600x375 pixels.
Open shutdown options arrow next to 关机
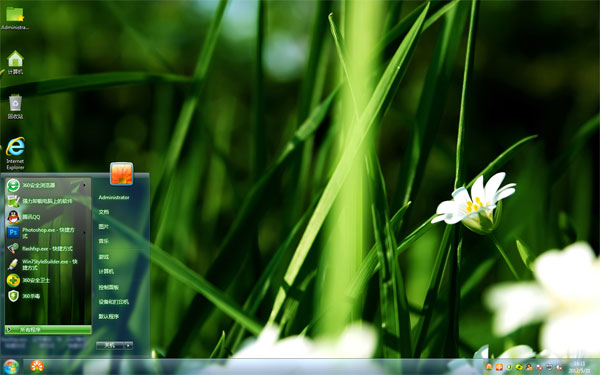[x=128, y=345]
